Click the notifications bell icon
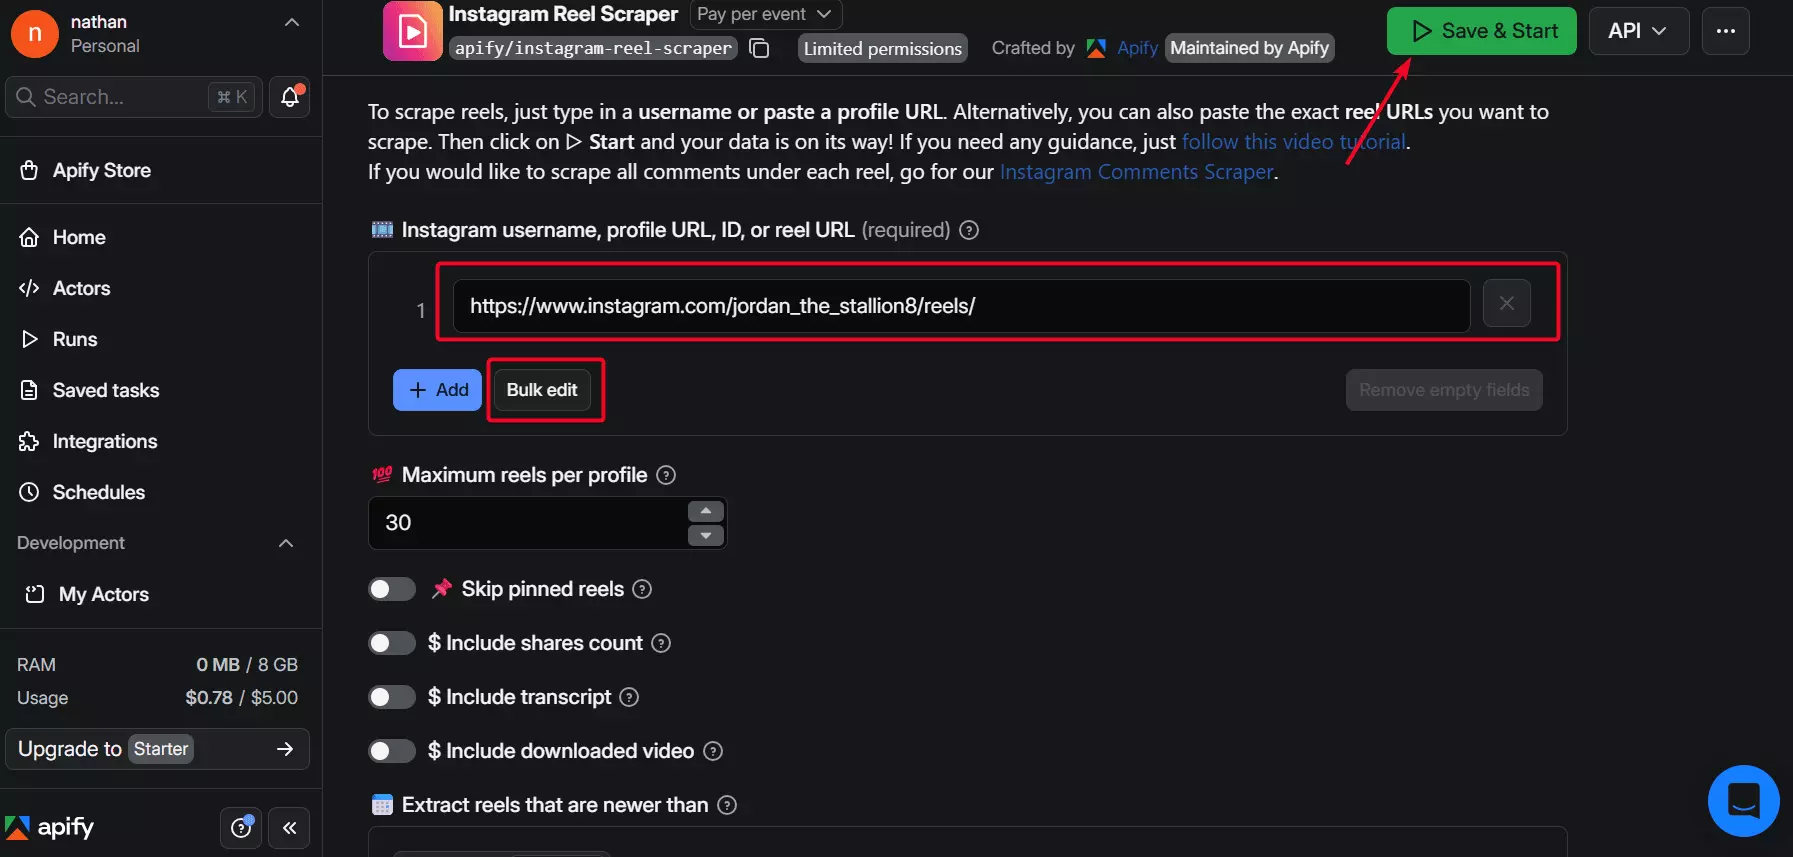Image resolution: width=1793 pixels, height=857 pixels. click(290, 97)
